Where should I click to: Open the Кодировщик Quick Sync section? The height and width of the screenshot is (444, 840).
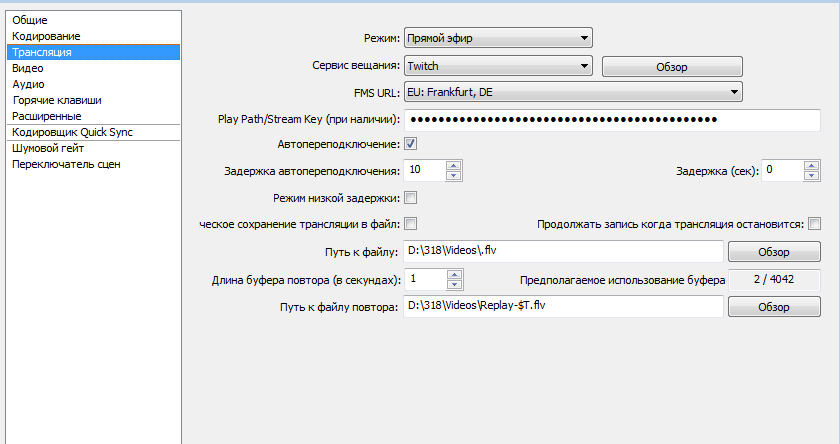click(x=94, y=132)
